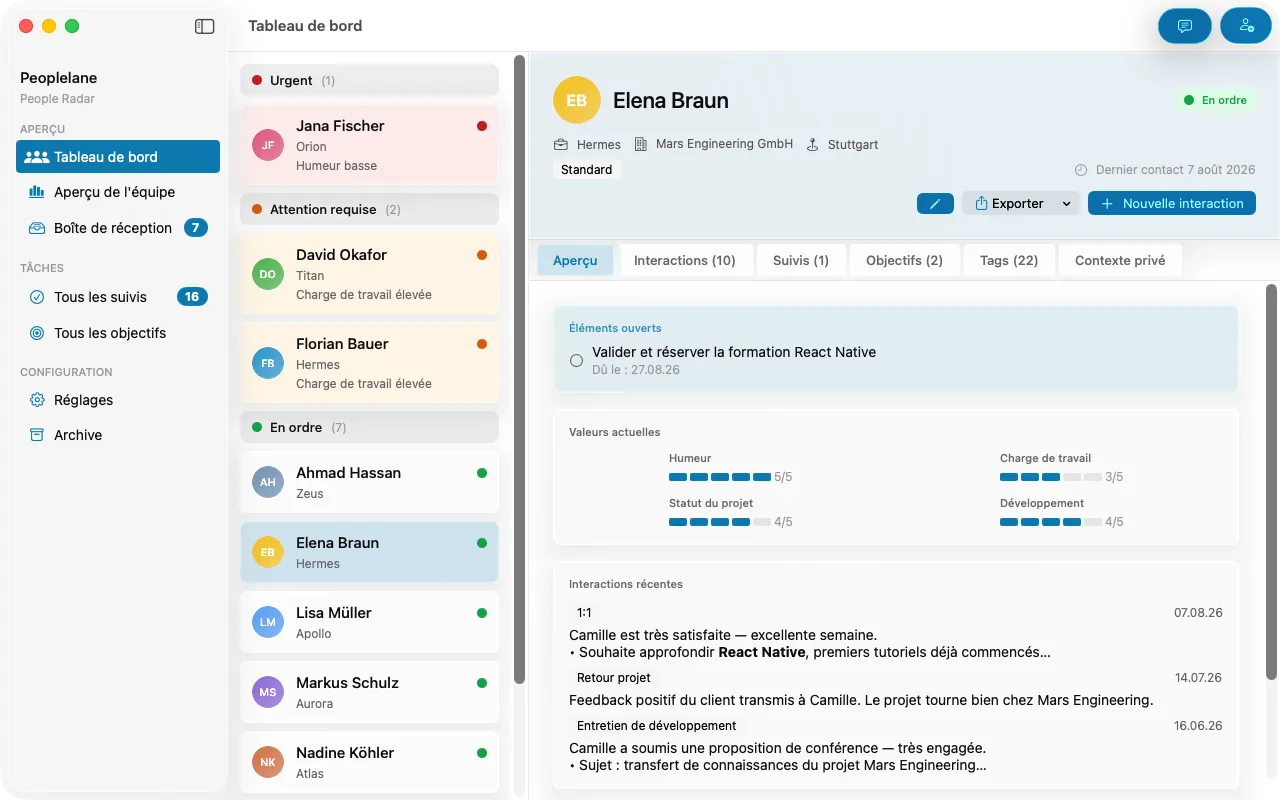Click the share icon on Exporter
Screen dimensions: 1280x800
981,203
